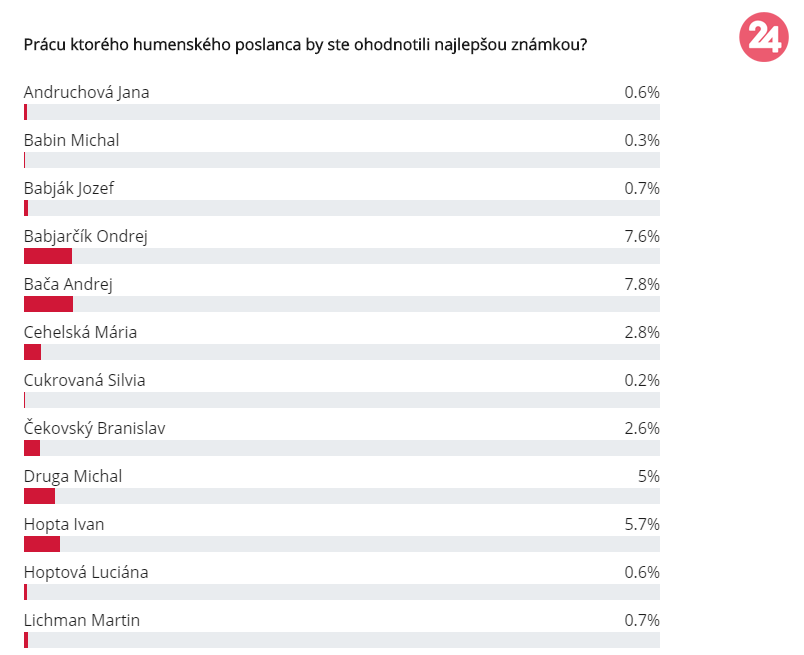Click the poll question heading text
Image resolution: width=804 pixels, height=655 pixels.
305,45
